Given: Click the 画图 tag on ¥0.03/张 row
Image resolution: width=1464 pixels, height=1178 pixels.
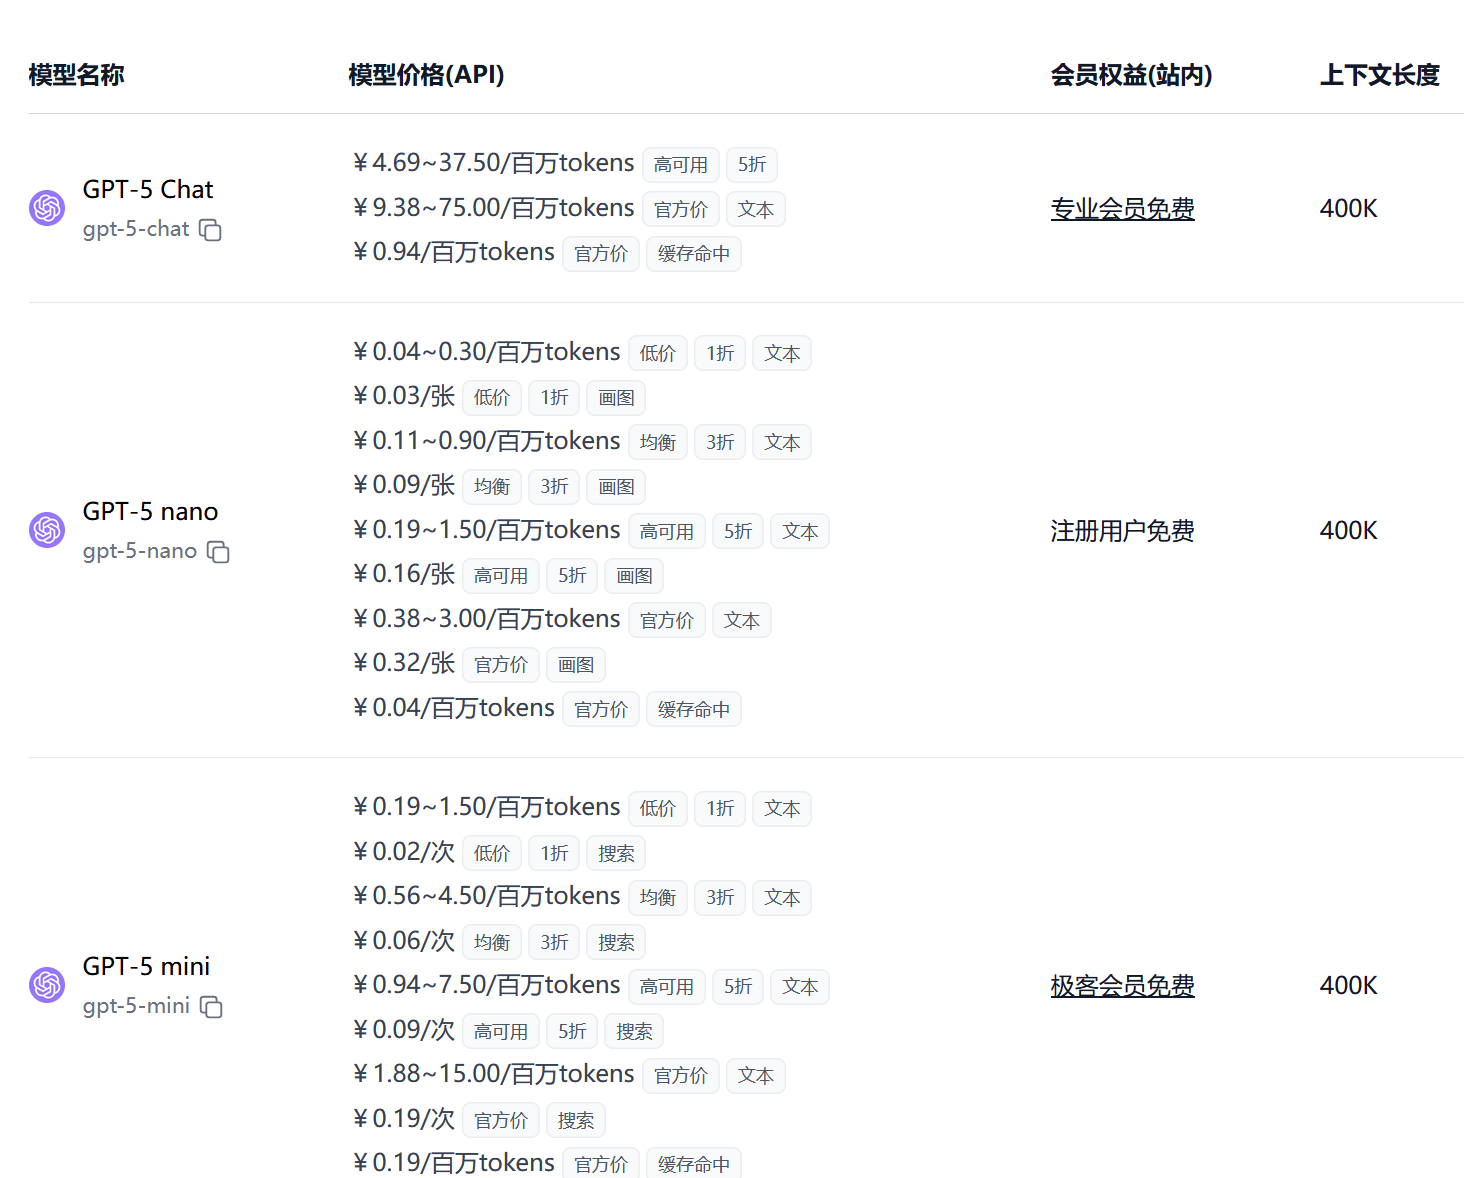Looking at the screenshot, I should [x=616, y=398].
